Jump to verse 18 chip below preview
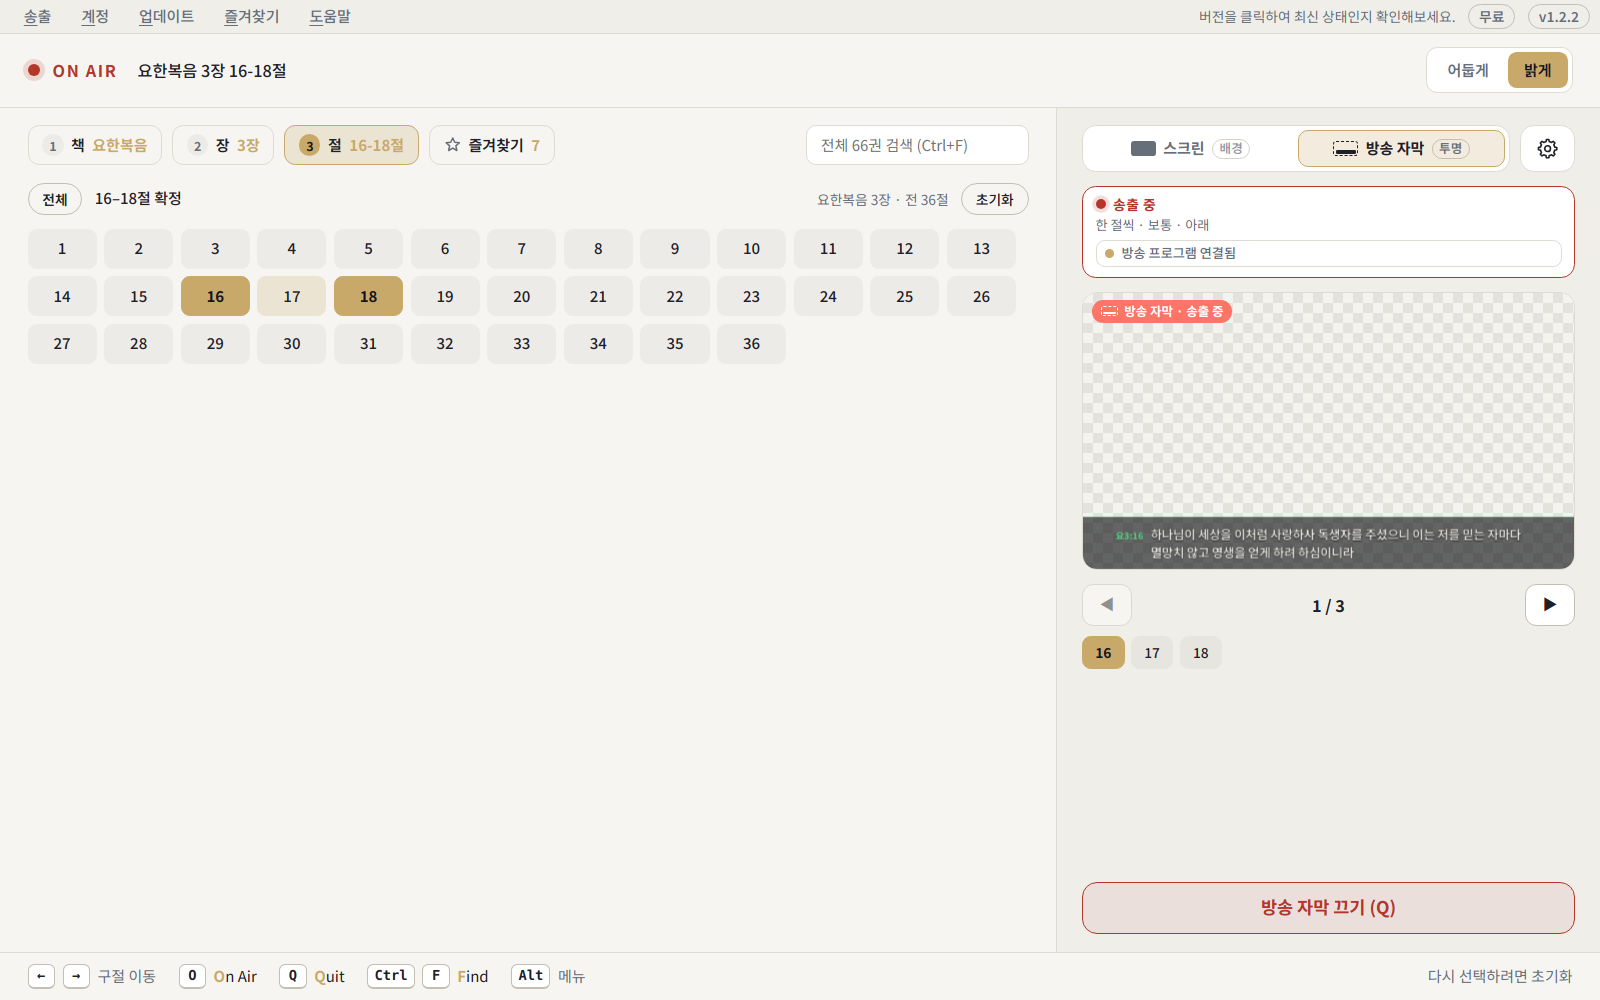Image resolution: width=1600 pixels, height=1000 pixels. 1201,652
